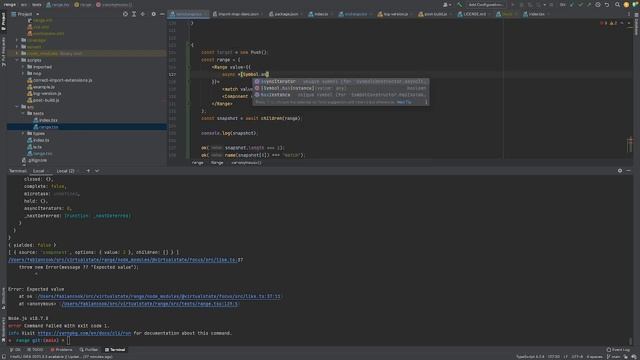Expand the node_modules library root folder

(17, 53)
